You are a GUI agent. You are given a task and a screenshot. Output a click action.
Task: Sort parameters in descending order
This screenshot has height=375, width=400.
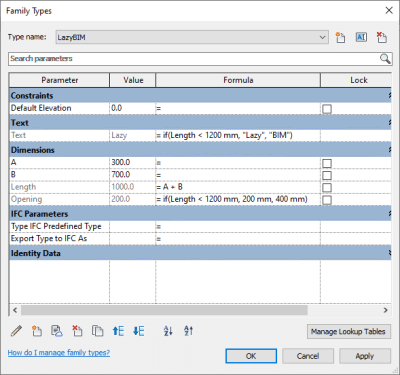click(x=188, y=331)
